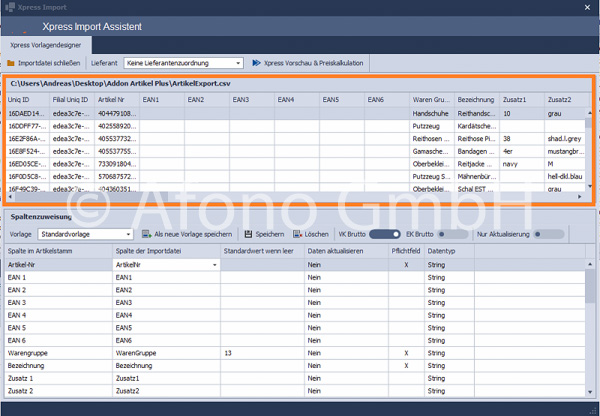Switch to the Xpress Vorlagendesigner tab
Image resolution: width=600 pixels, height=416 pixels.
tap(46, 45)
